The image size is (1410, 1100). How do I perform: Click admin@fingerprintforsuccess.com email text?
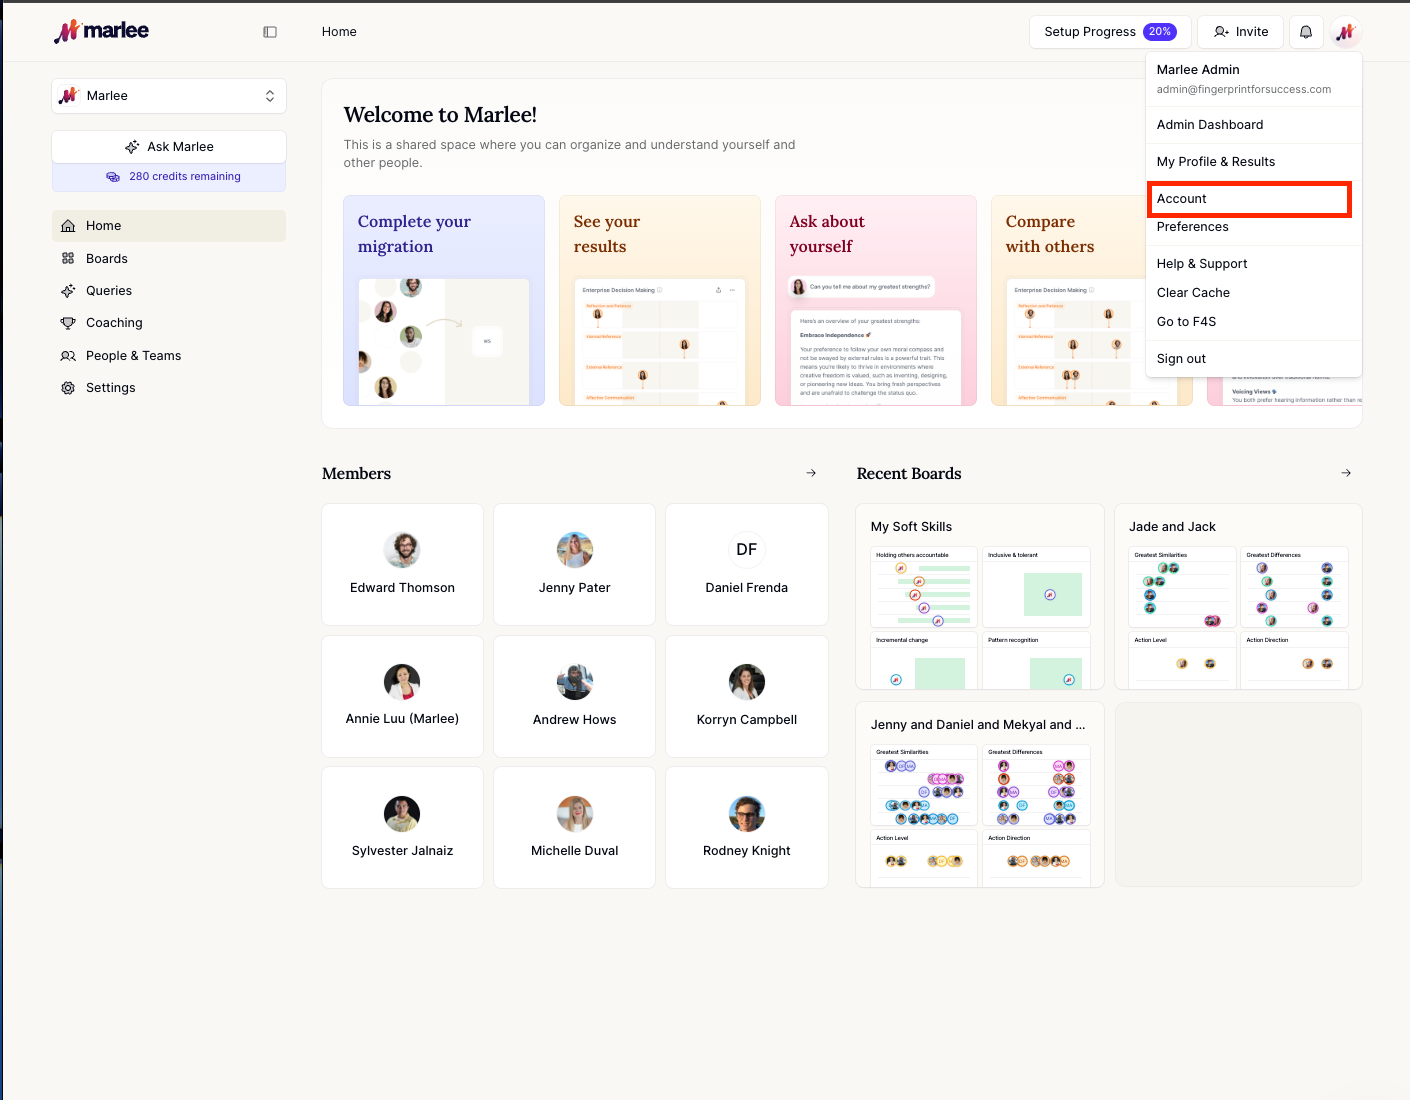pyautogui.click(x=1244, y=89)
